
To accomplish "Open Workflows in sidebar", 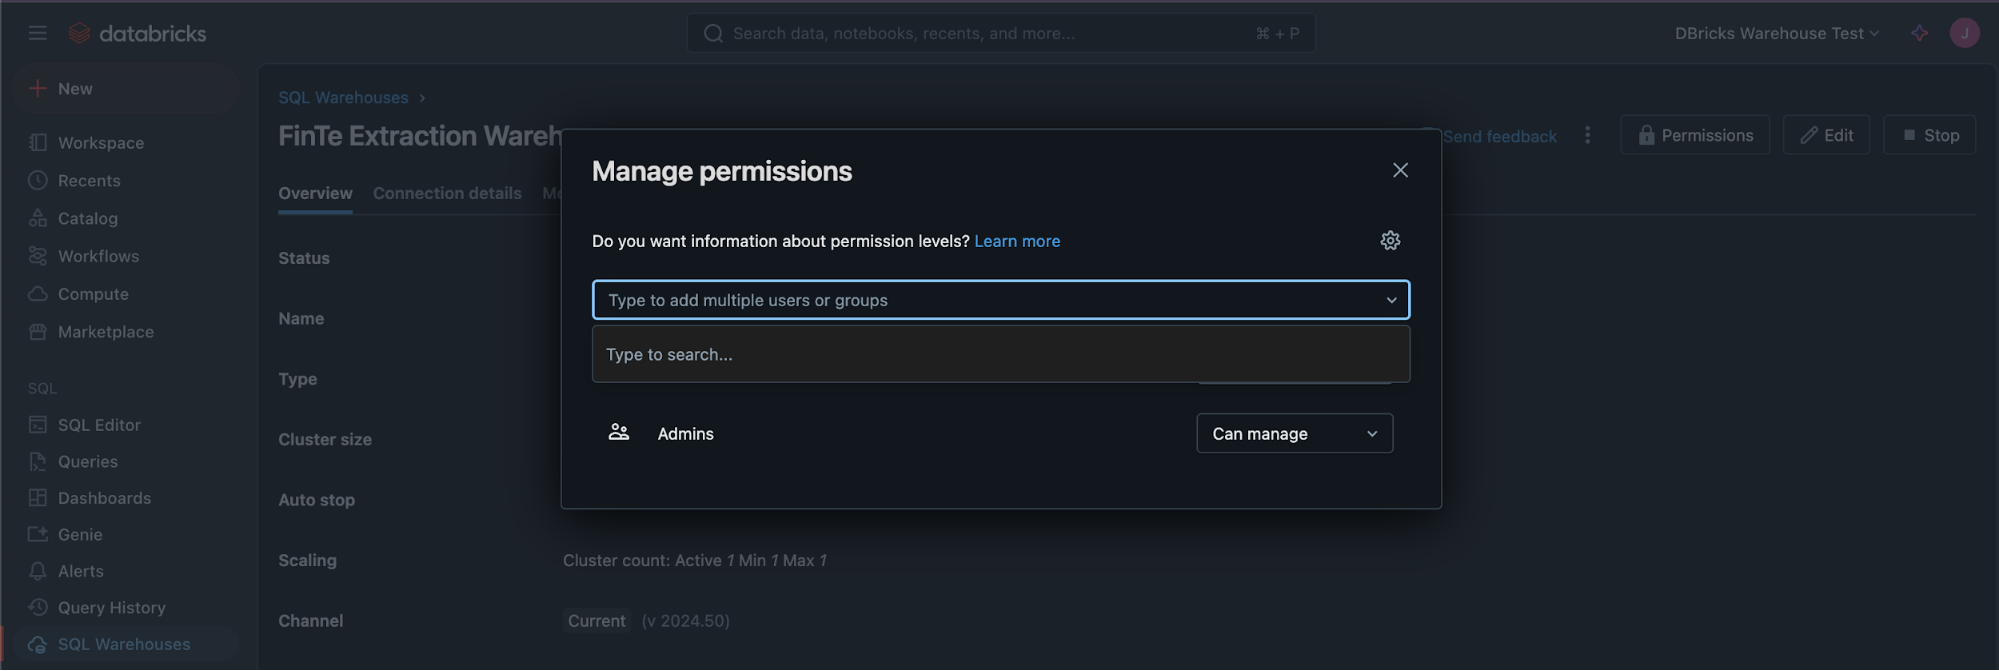I will pyautogui.click(x=99, y=257).
